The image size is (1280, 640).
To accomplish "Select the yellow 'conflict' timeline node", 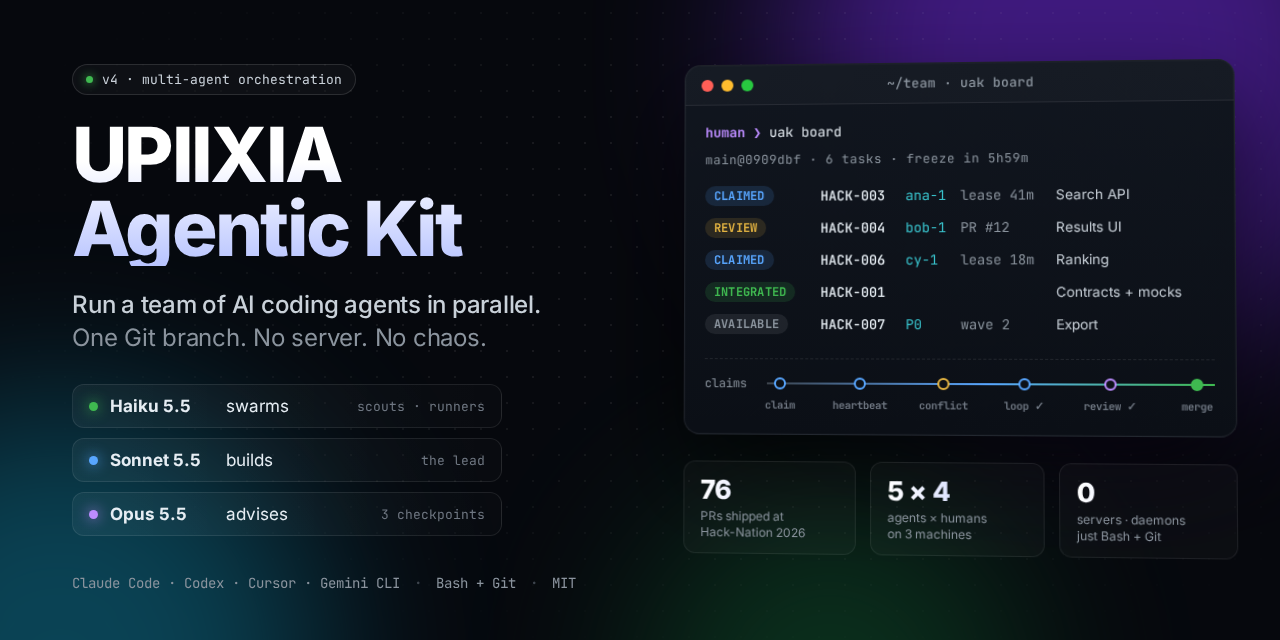I will (x=943, y=384).
